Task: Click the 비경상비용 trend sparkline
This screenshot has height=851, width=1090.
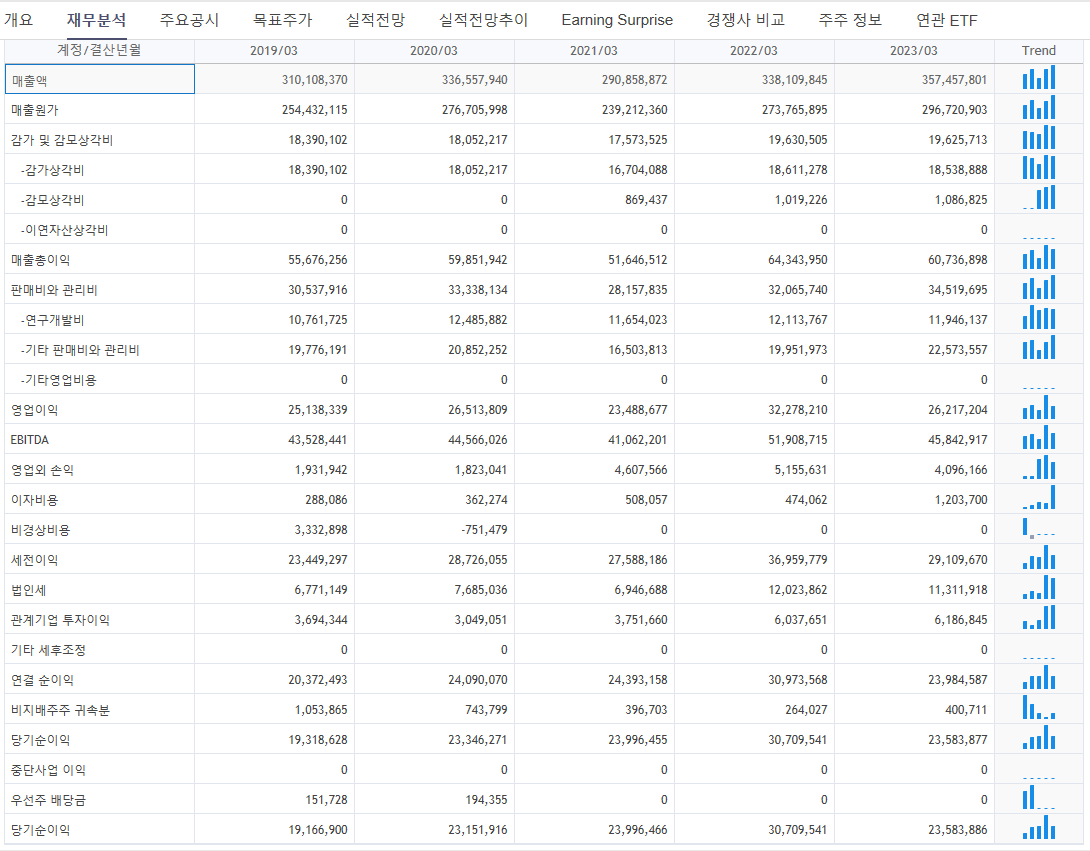Action: 1039,527
